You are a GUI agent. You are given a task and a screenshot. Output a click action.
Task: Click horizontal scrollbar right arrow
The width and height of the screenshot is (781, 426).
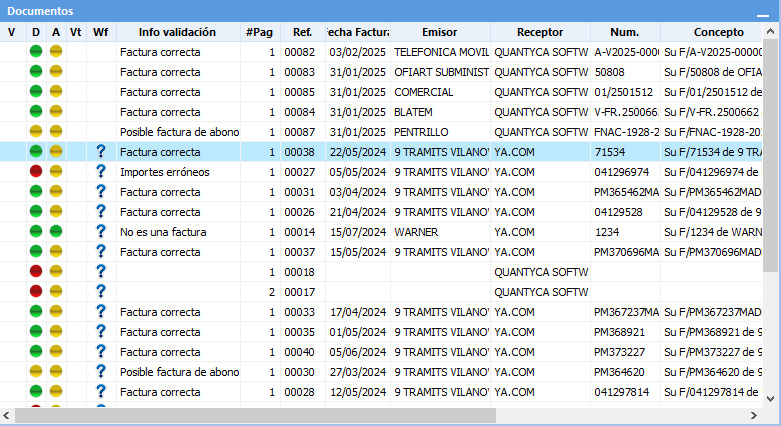click(754, 415)
